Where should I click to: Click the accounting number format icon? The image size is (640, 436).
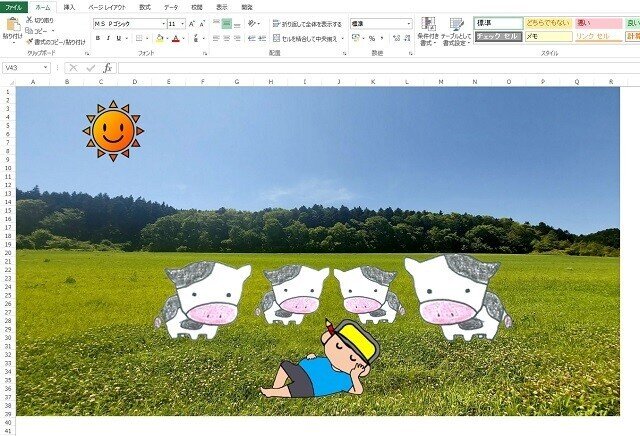[356, 38]
